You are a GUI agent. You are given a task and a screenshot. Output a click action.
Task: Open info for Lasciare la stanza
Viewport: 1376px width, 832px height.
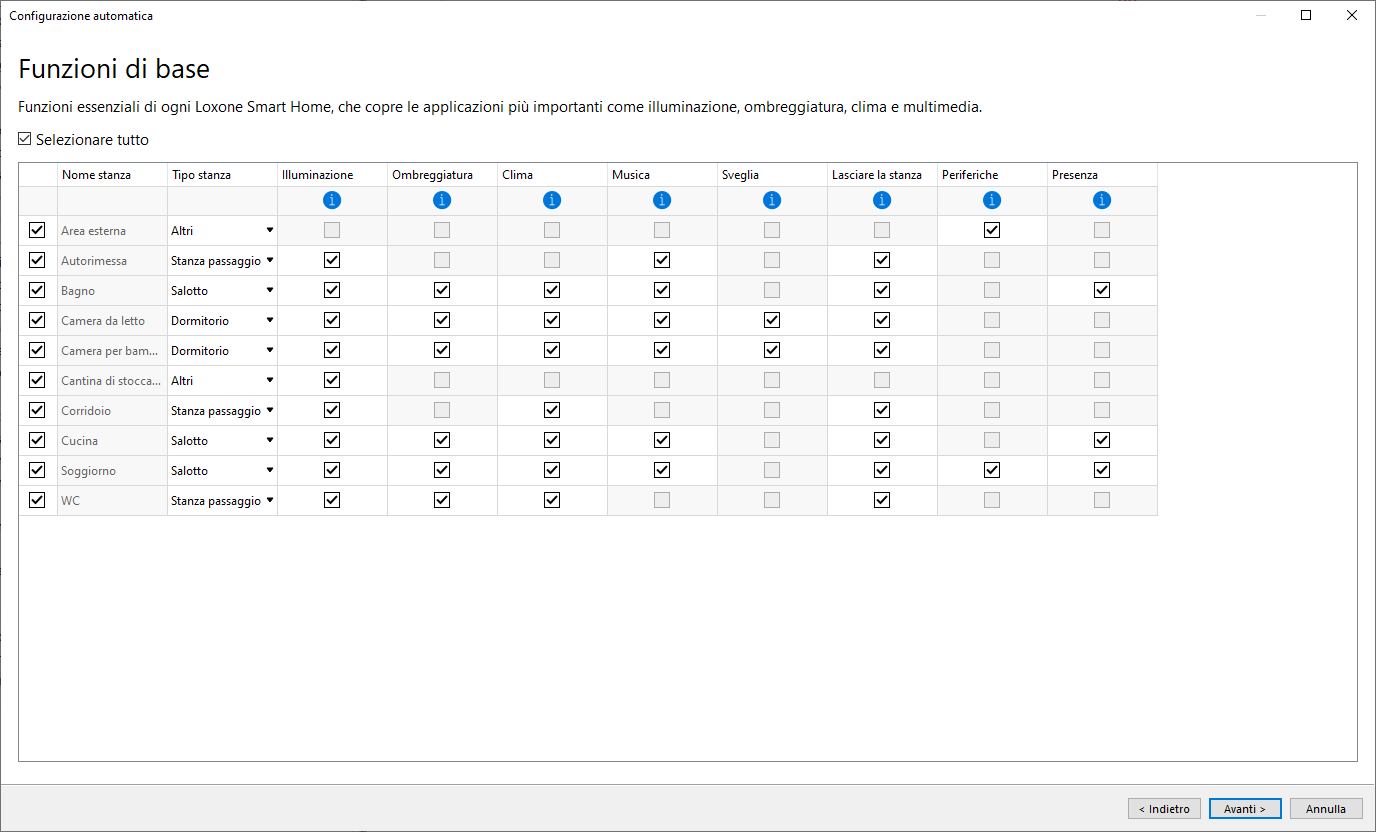click(882, 200)
